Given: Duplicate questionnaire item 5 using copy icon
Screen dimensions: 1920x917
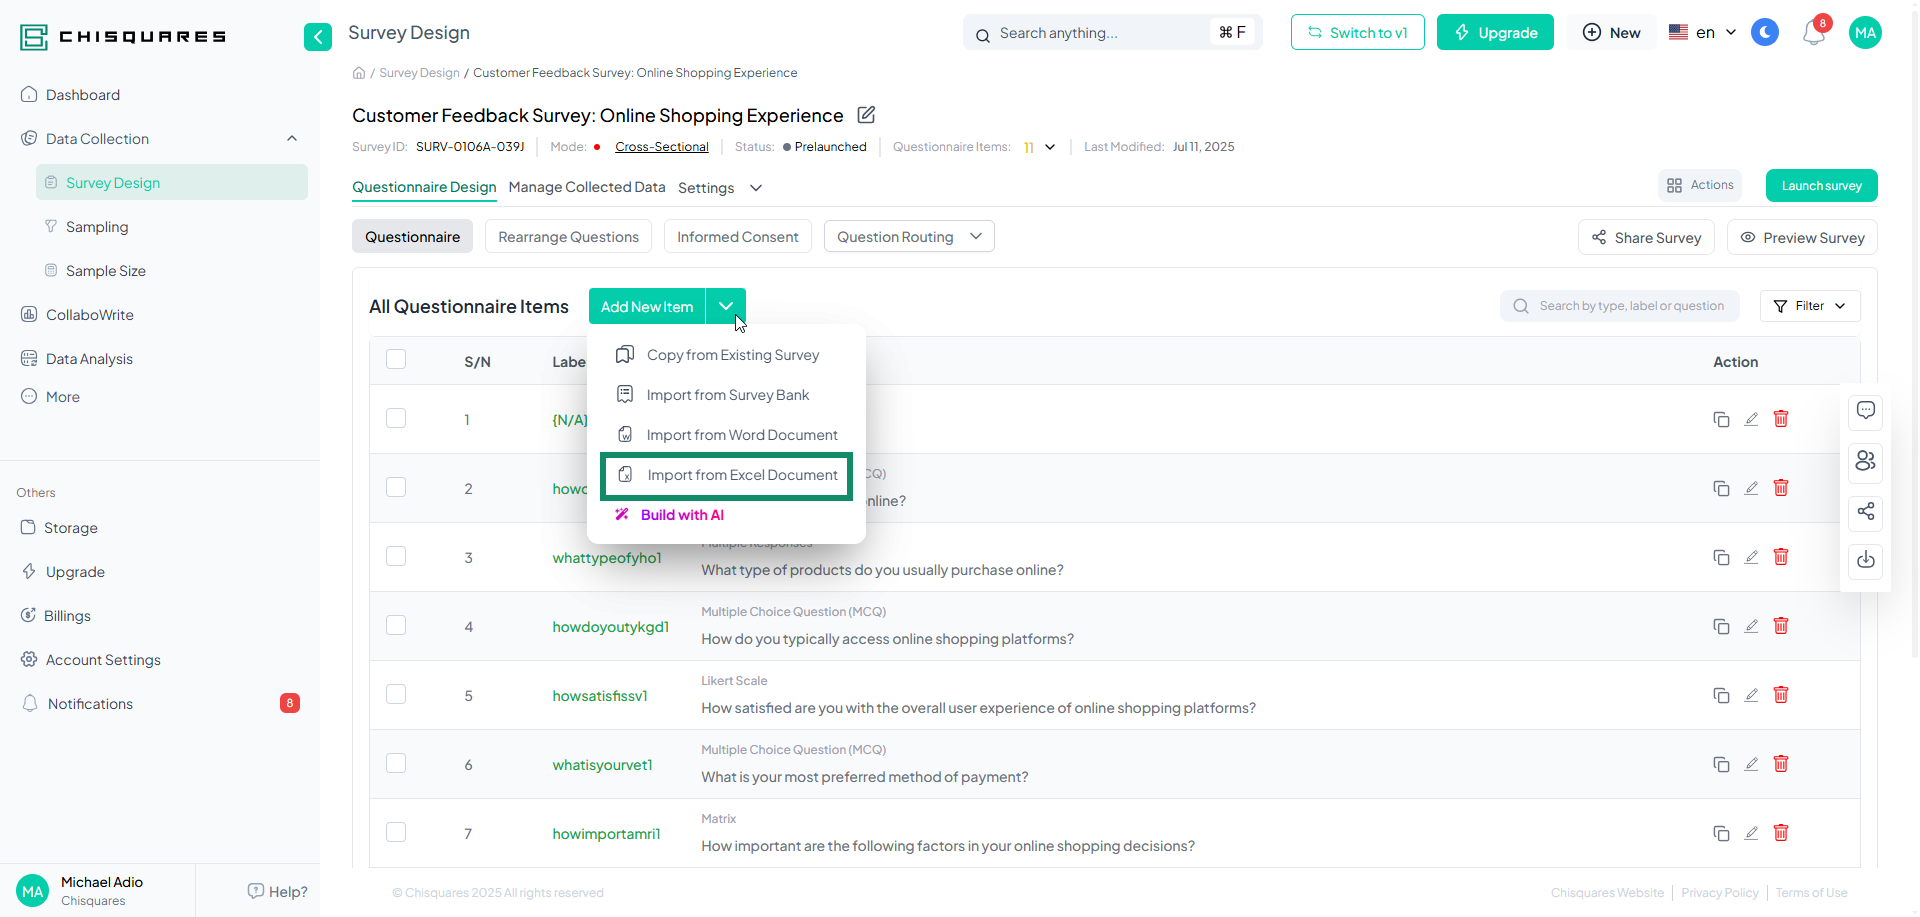Looking at the screenshot, I should tap(1720, 695).
